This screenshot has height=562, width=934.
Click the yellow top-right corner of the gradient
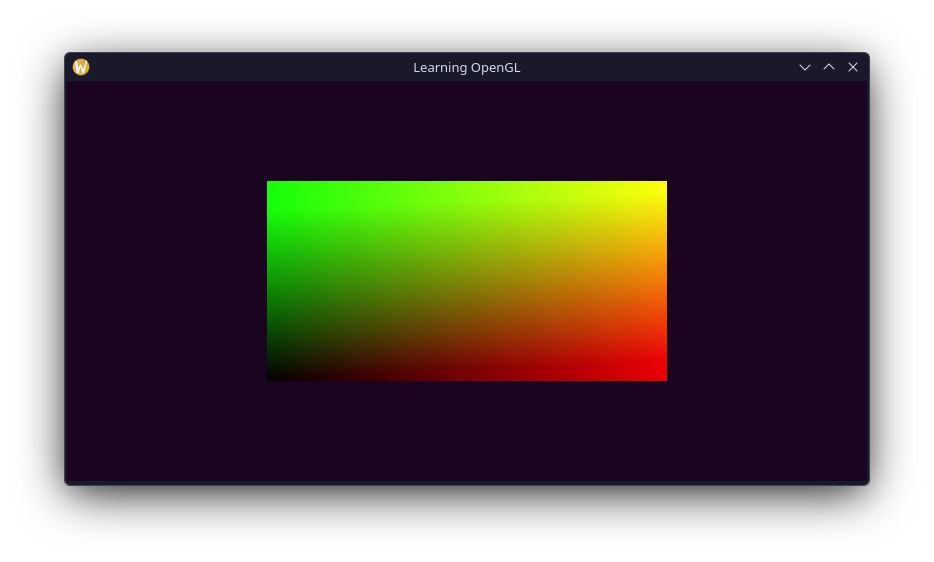pos(660,187)
